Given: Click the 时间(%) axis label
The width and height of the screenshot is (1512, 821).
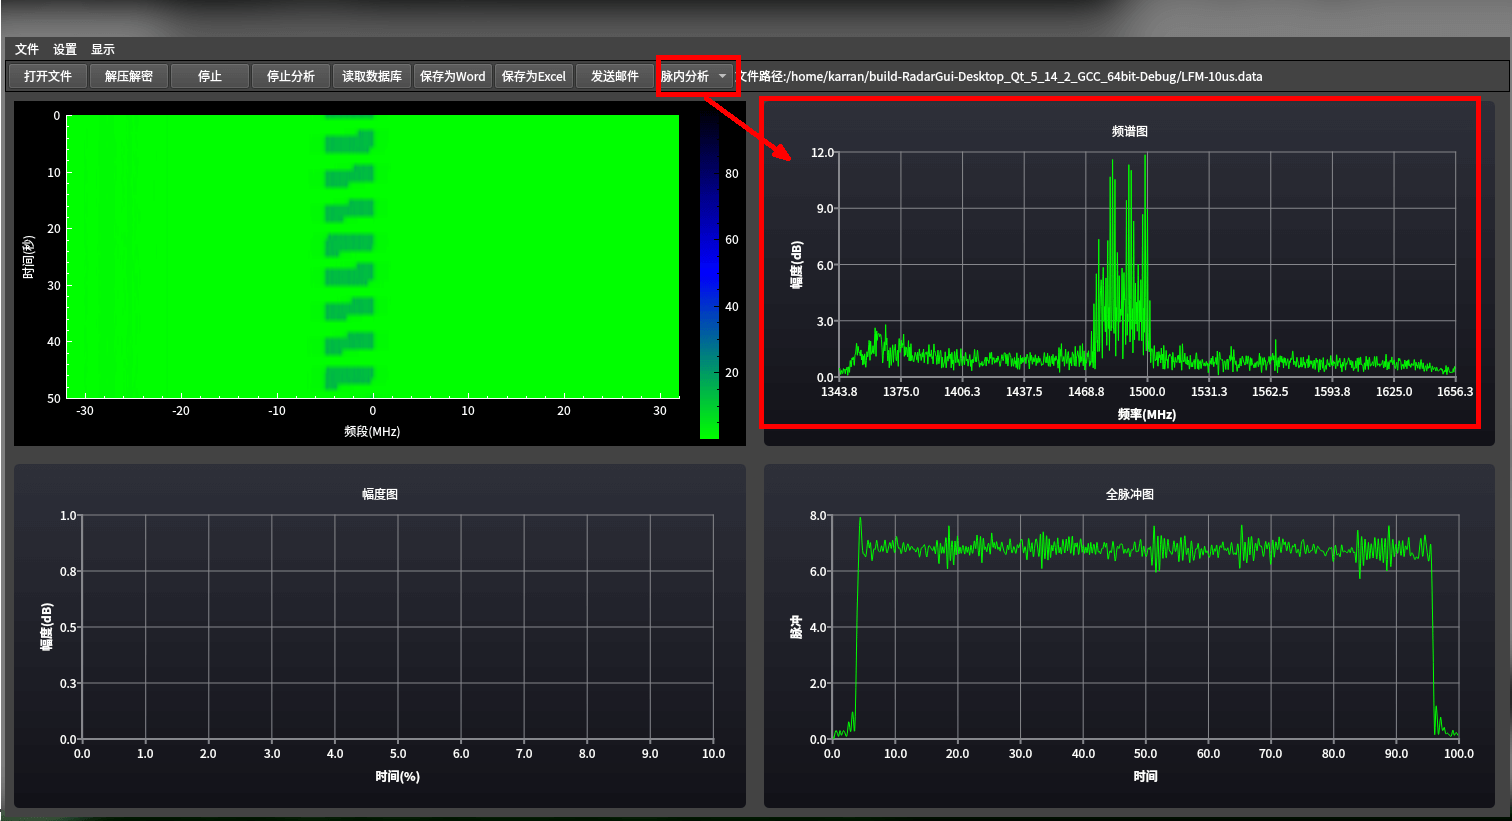Looking at the screenshot, I should 397,776.
